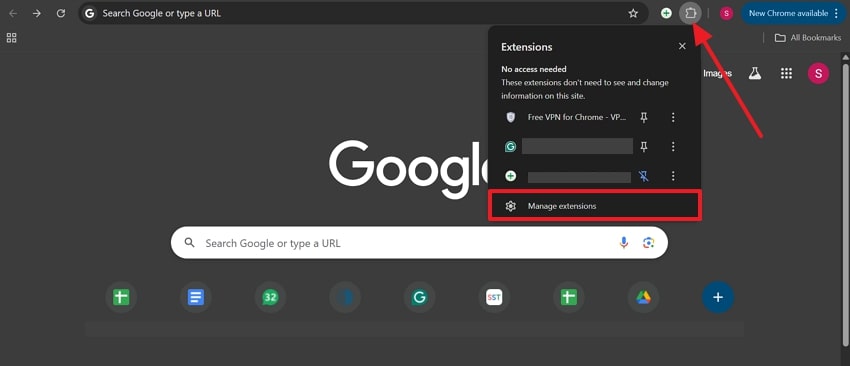Open Search Labs flask icon
Image resolution: width=850 pixels, height=366 pixels.
tap(755, 73)
